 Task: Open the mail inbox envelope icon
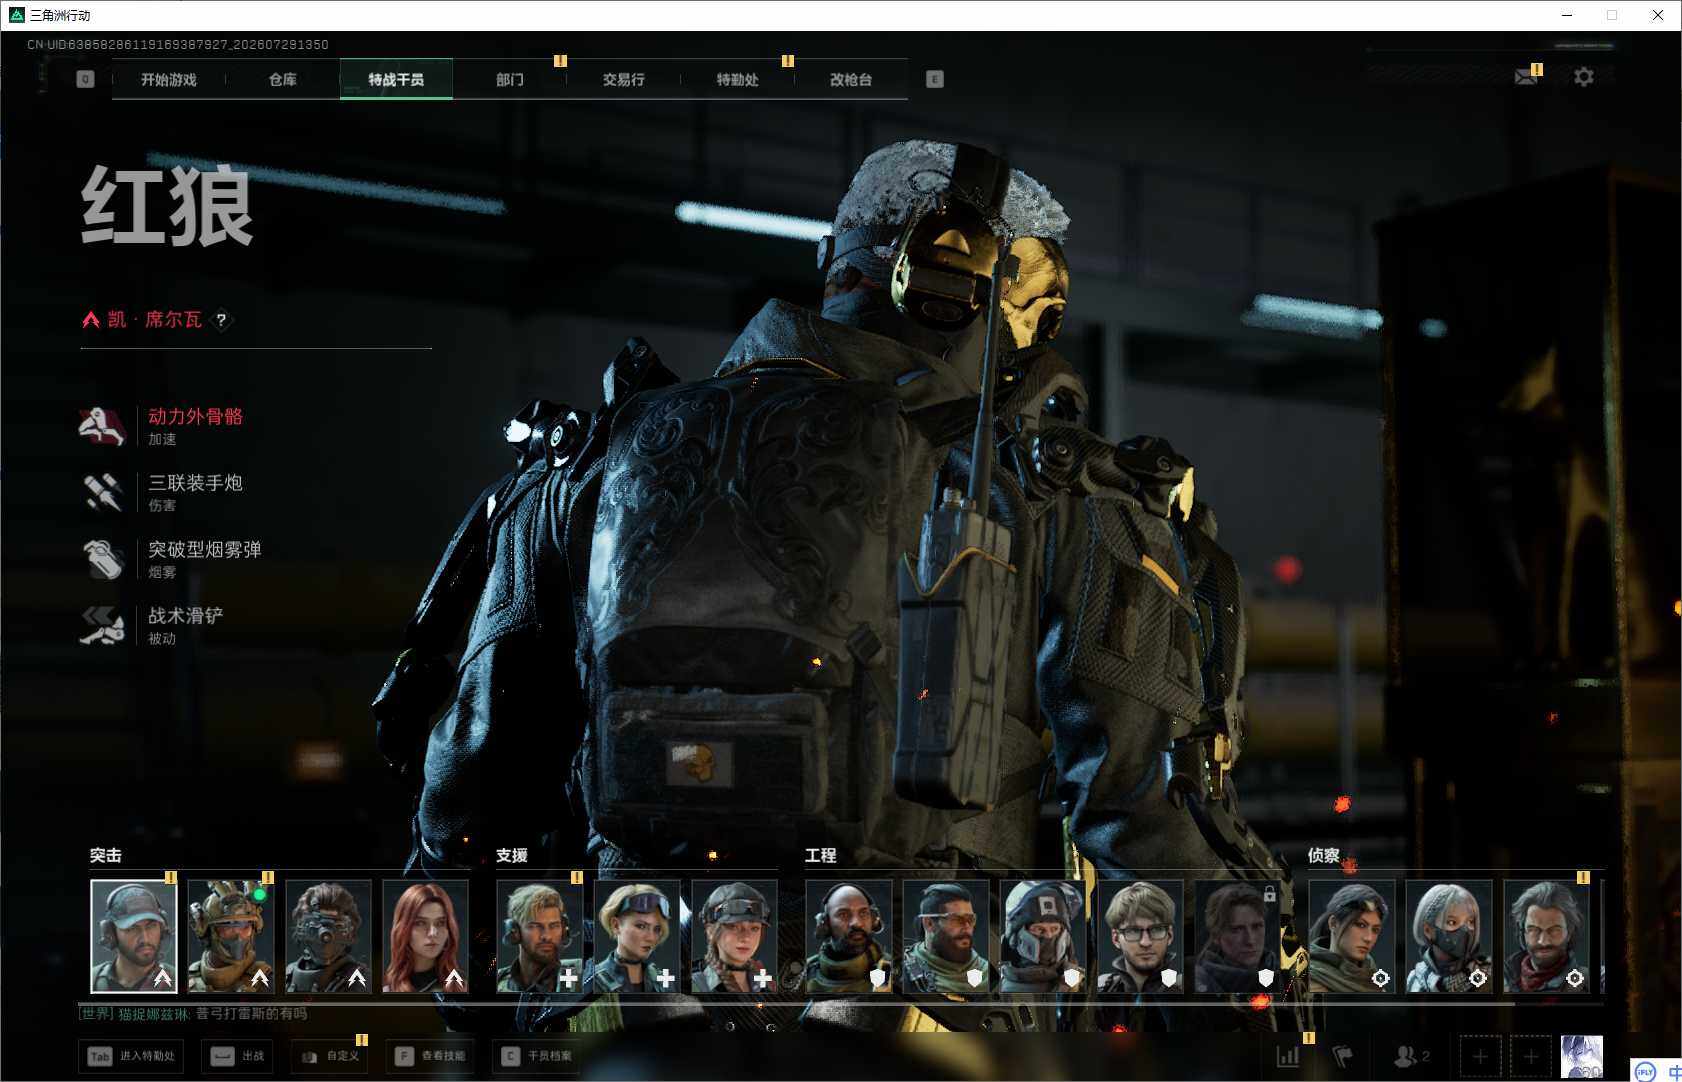click(x=1526, y=77)
